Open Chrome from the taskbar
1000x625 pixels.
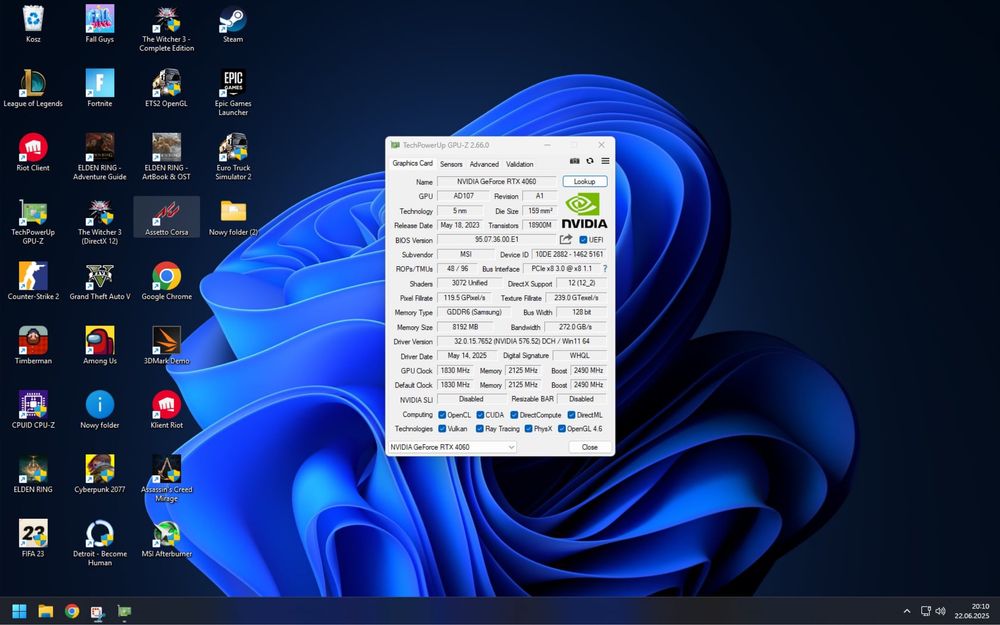coord(72,611)
